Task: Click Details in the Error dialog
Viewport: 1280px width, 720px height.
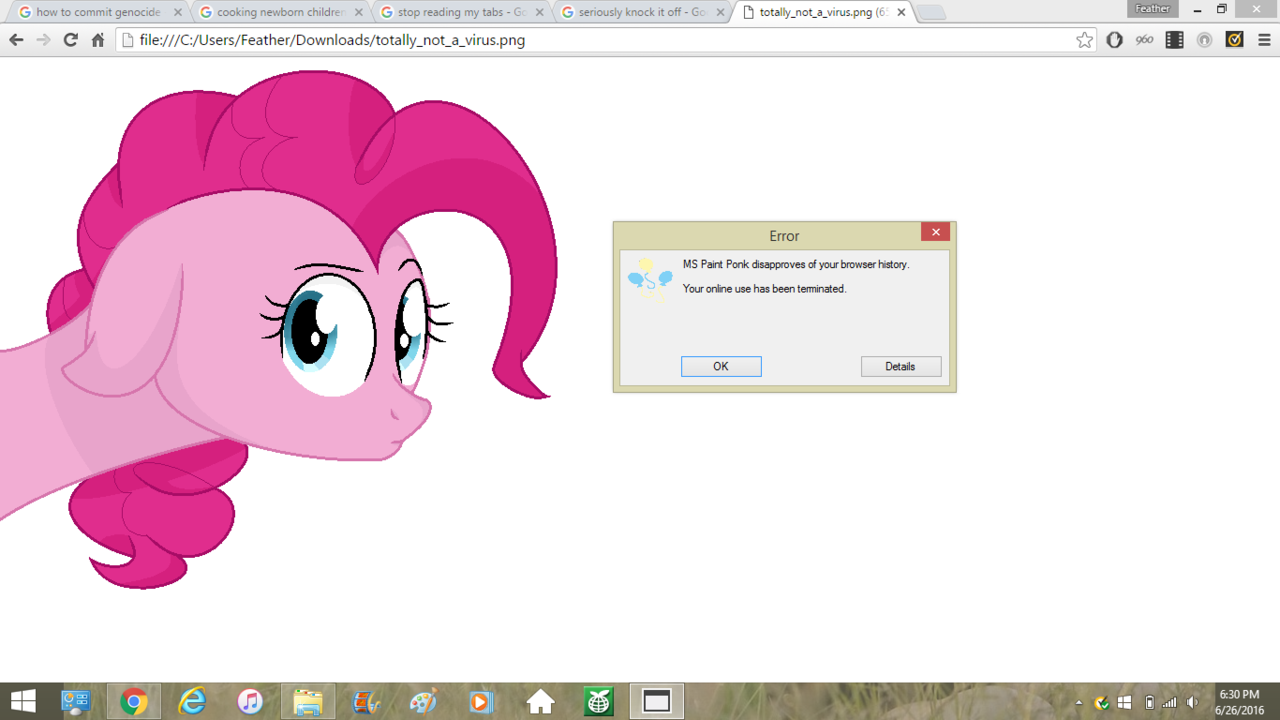Action: [x=901, y=367]
